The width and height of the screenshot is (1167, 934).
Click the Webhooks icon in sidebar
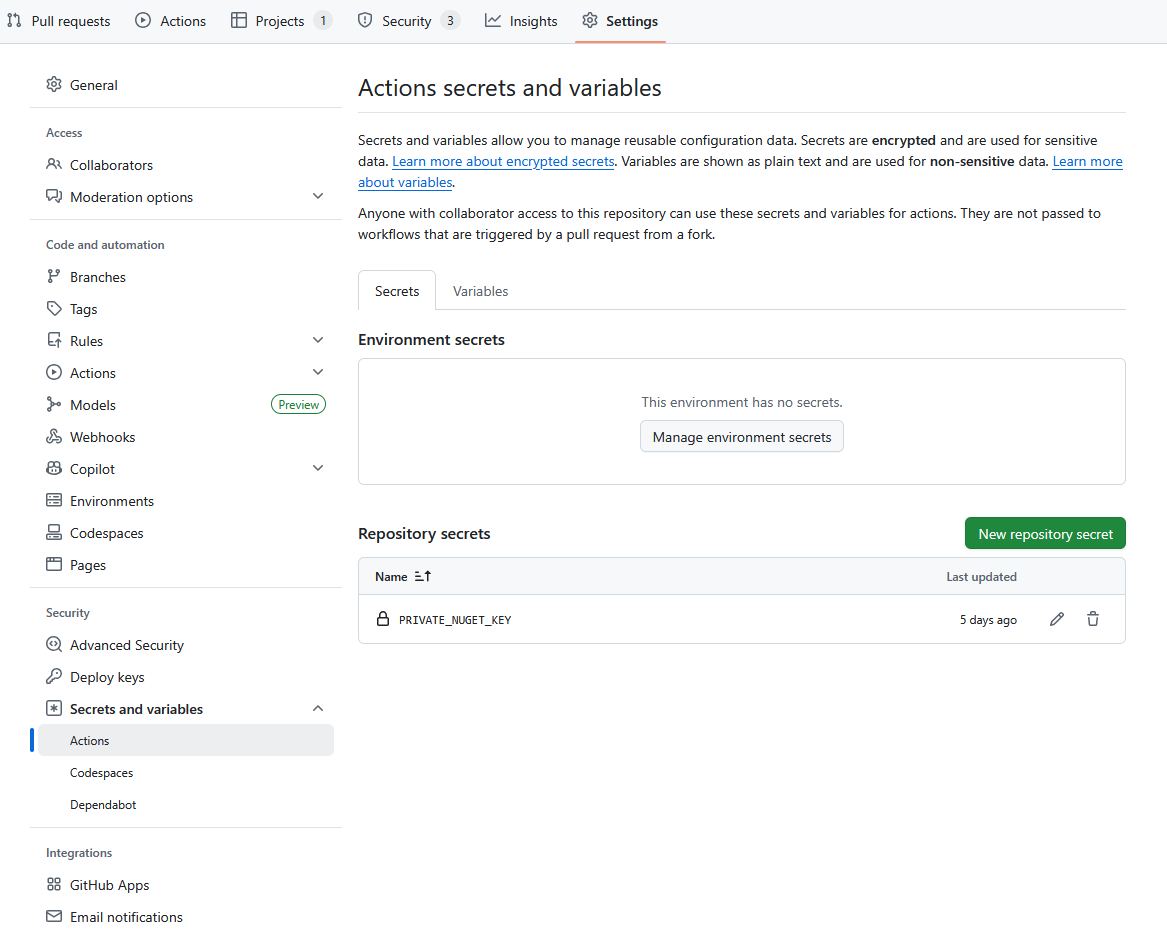(54, 437)
